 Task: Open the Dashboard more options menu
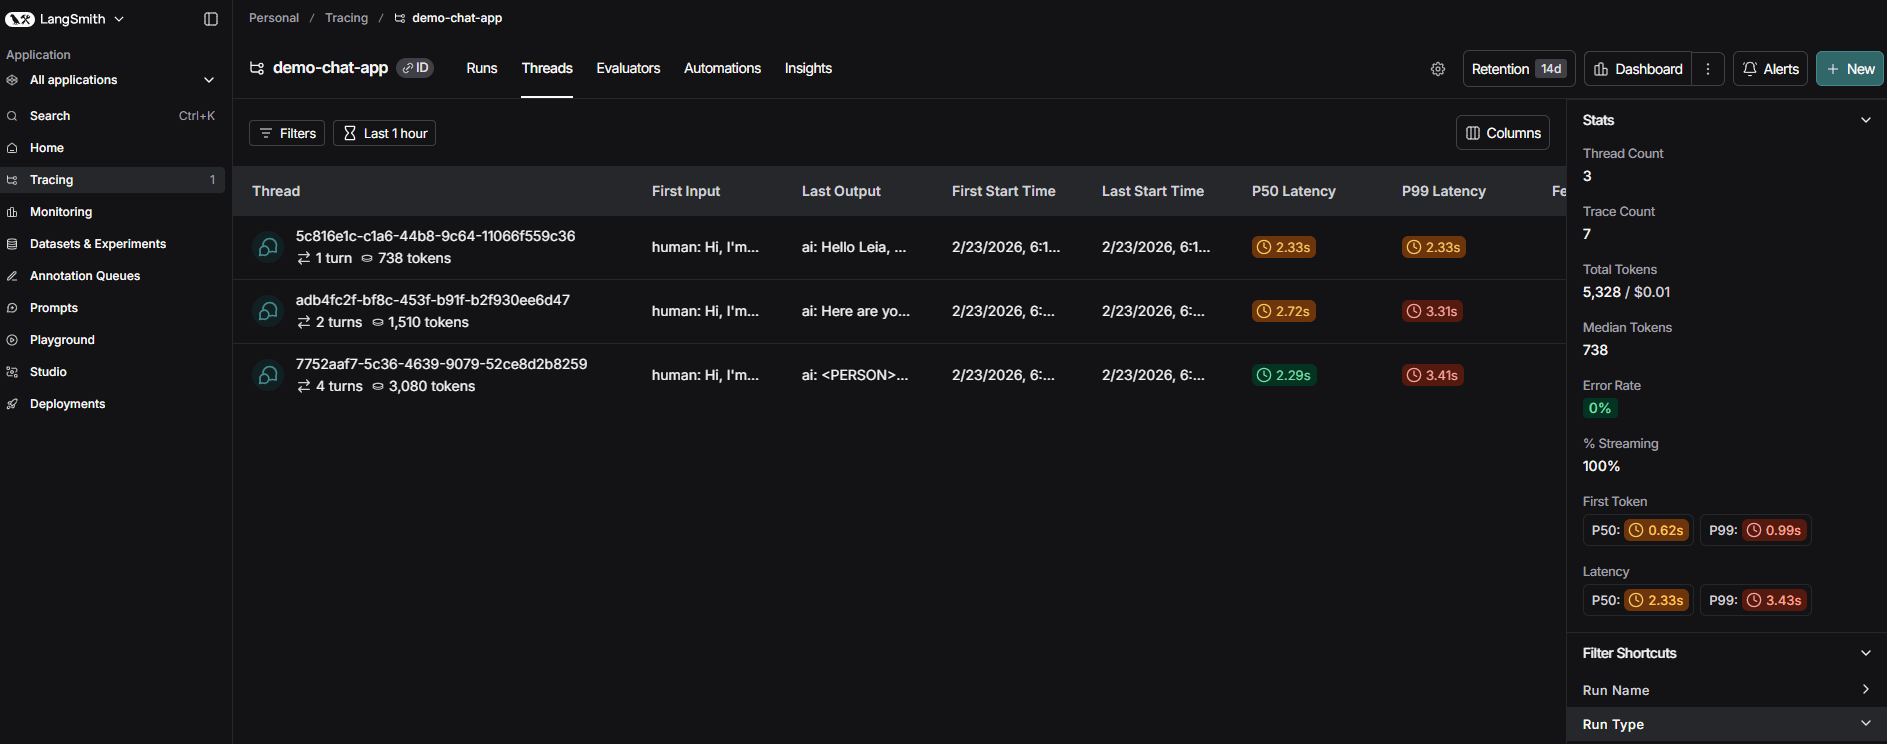[1708, 69]
